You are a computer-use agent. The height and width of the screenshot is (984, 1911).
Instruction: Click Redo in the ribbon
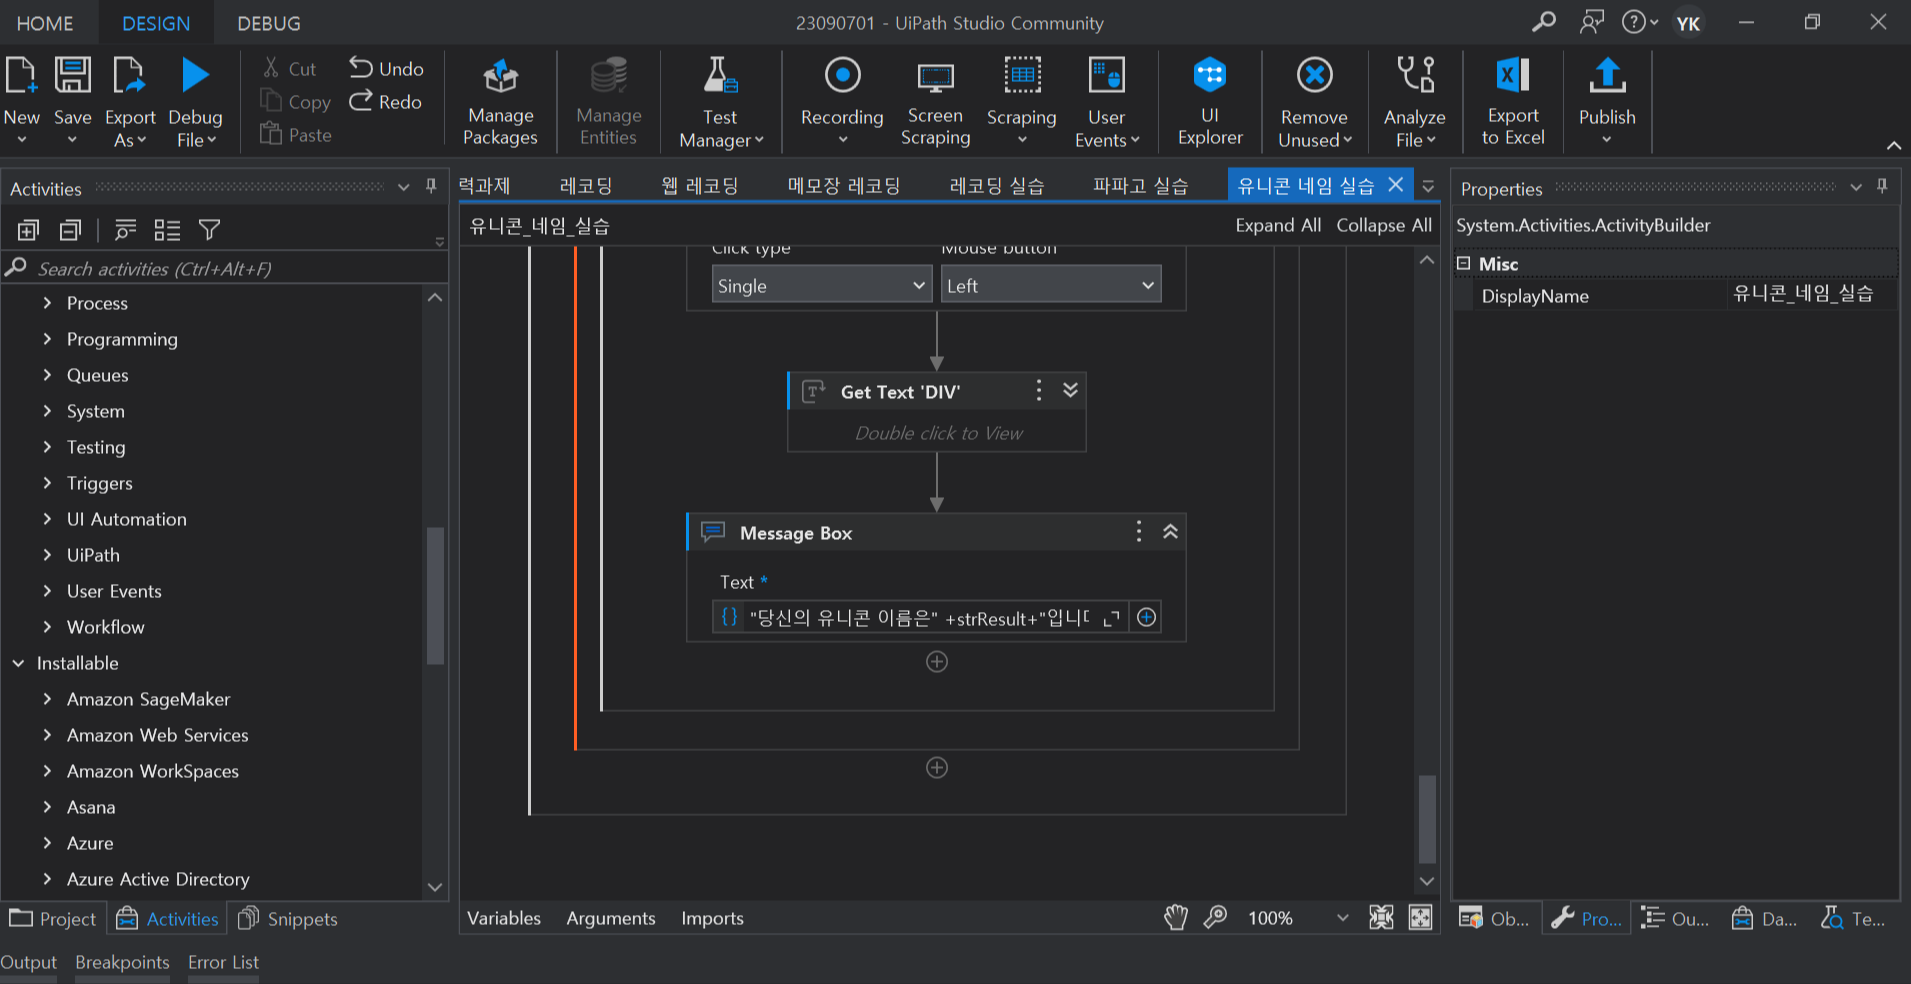click(x=386, y=101)
